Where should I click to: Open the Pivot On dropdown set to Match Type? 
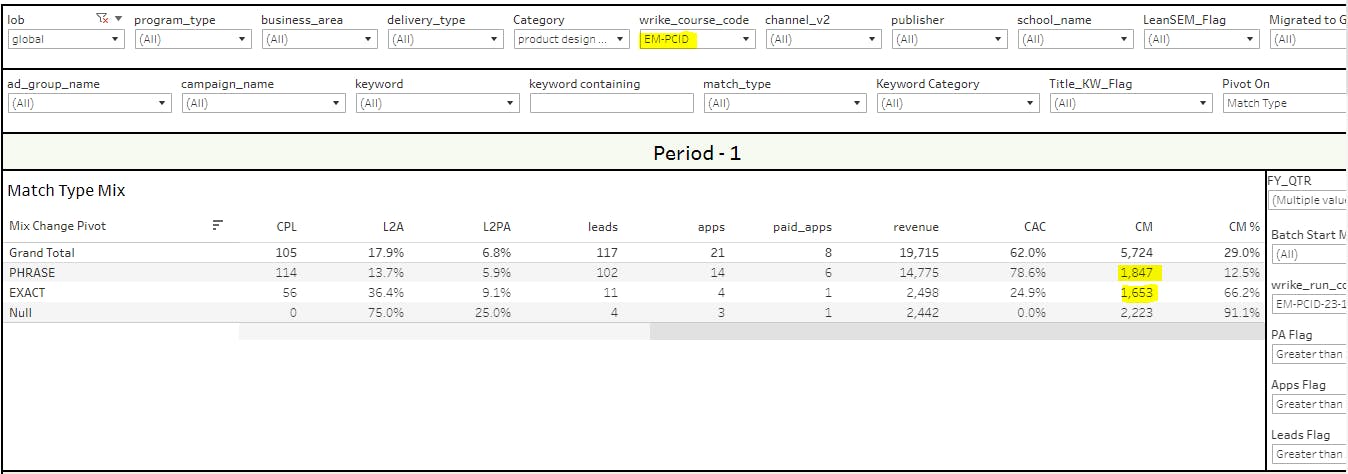click(x=1284, y=103)
